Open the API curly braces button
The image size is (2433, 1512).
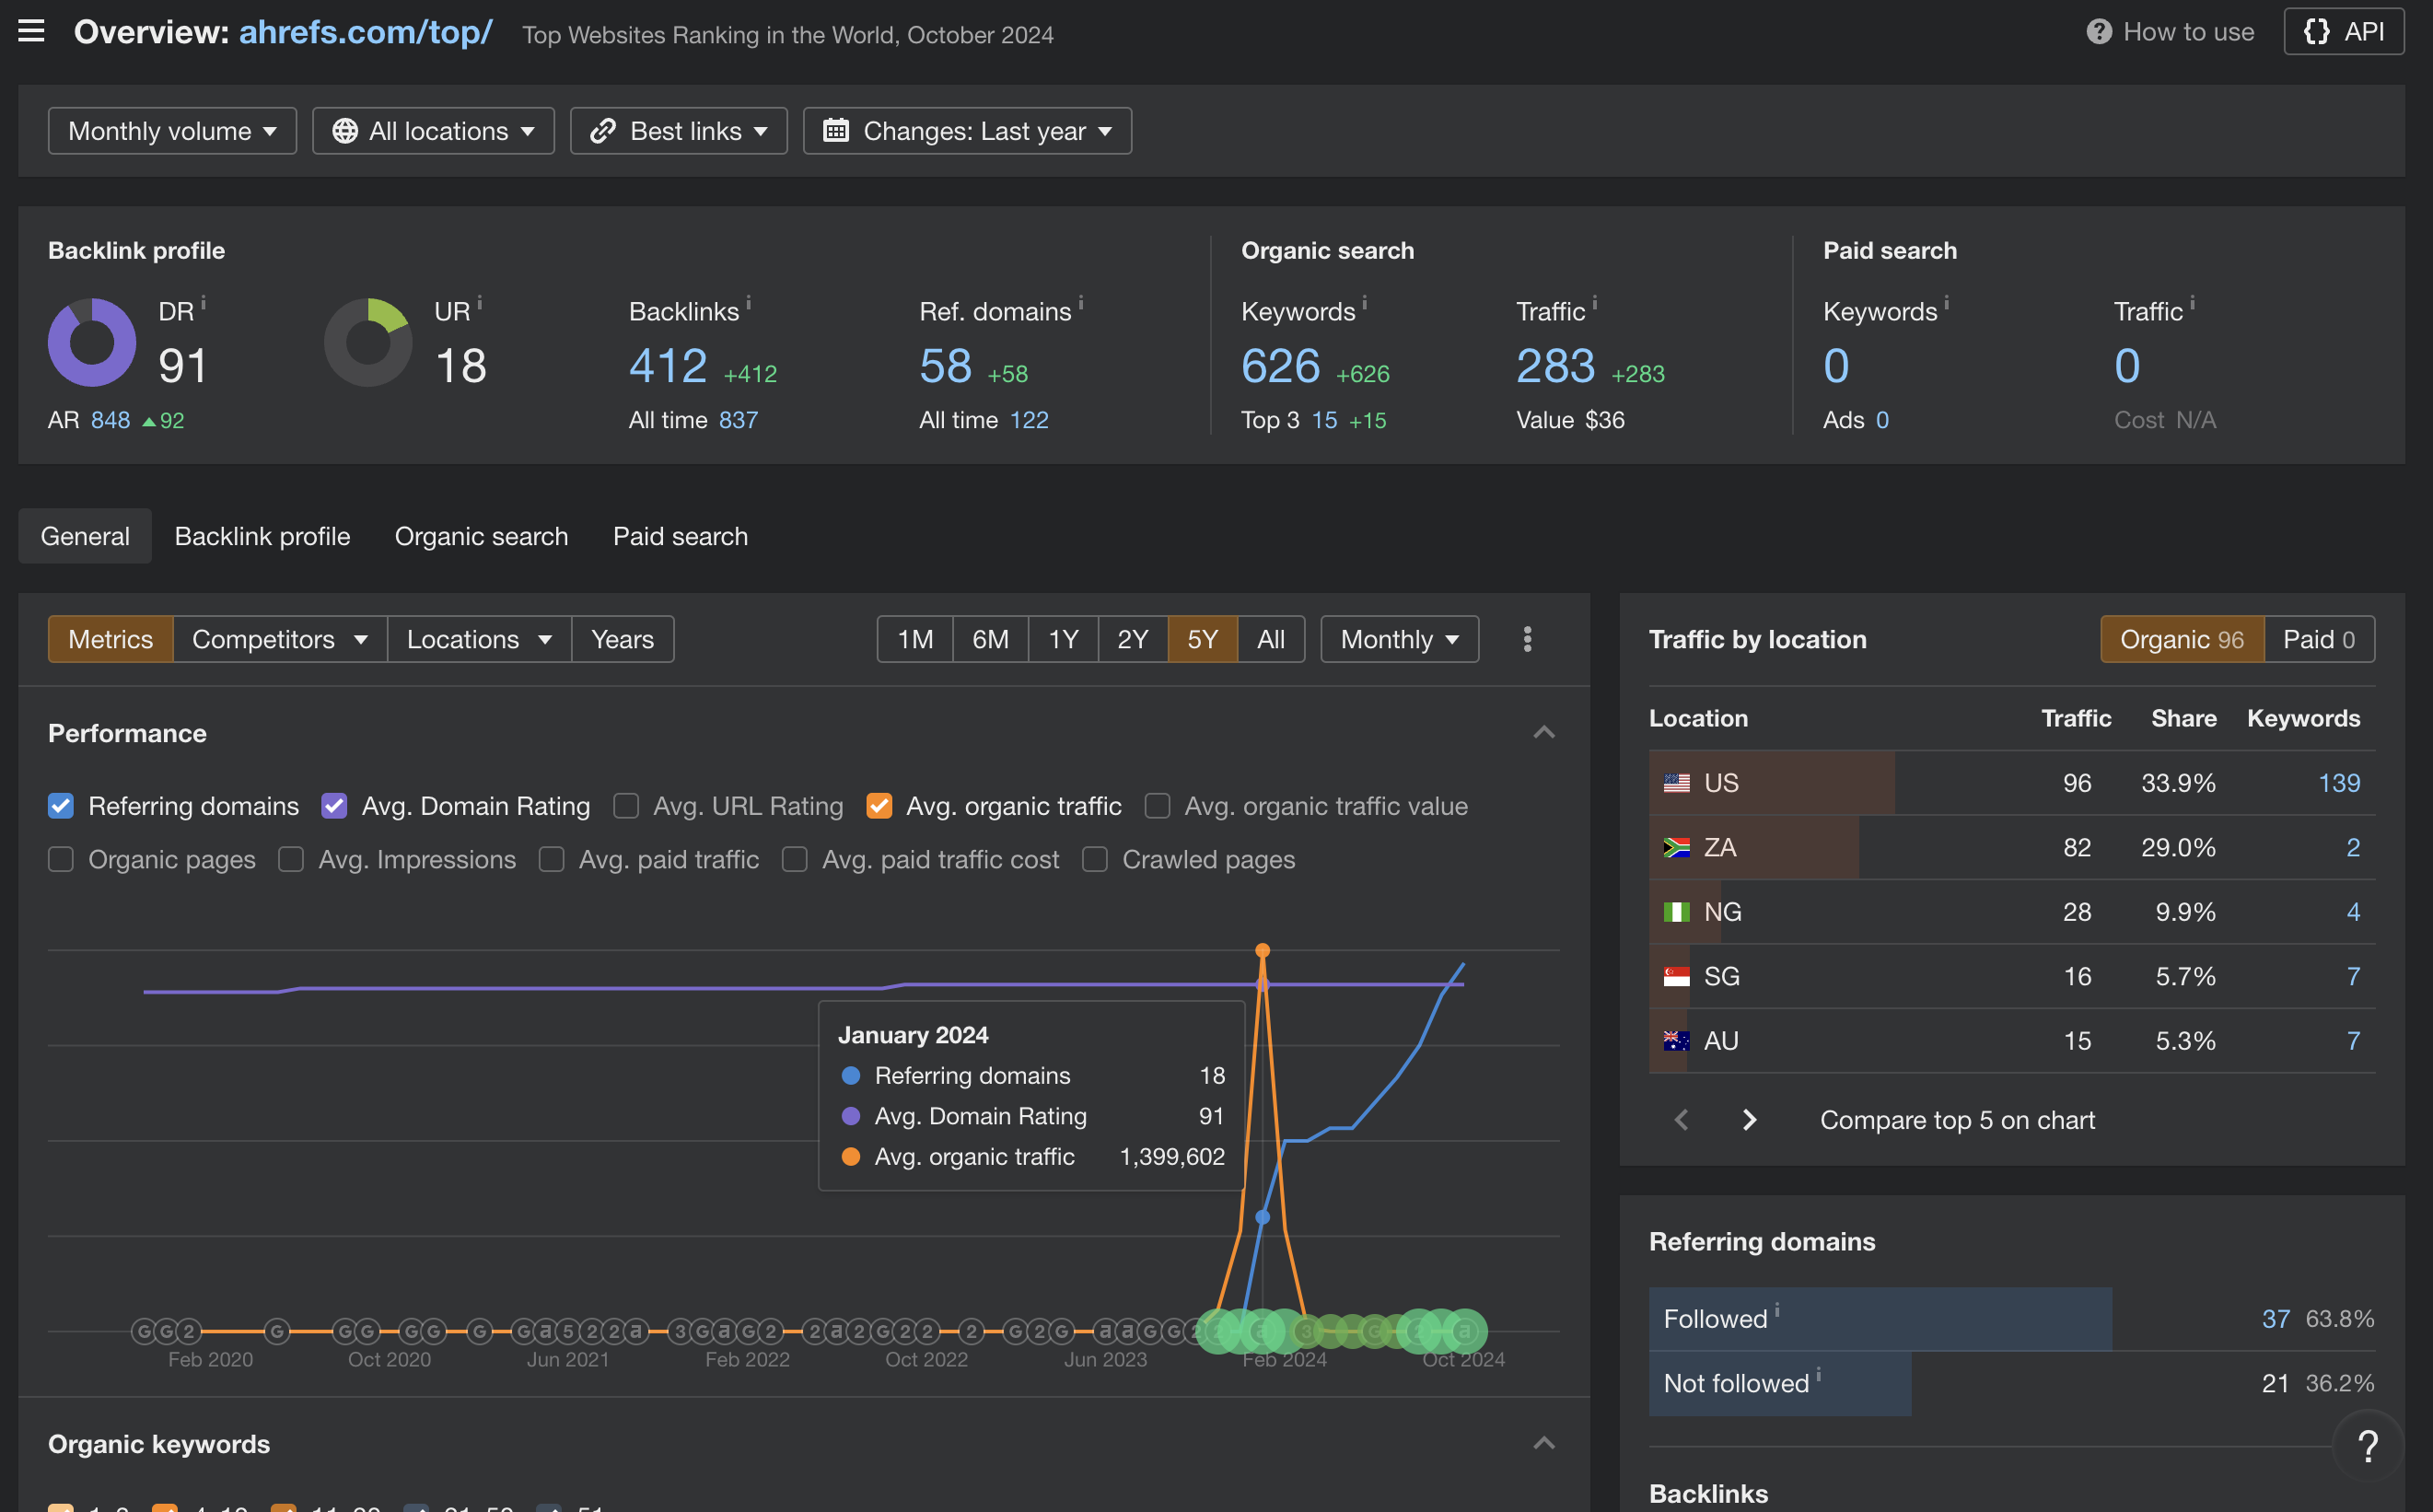(2343, 32)
